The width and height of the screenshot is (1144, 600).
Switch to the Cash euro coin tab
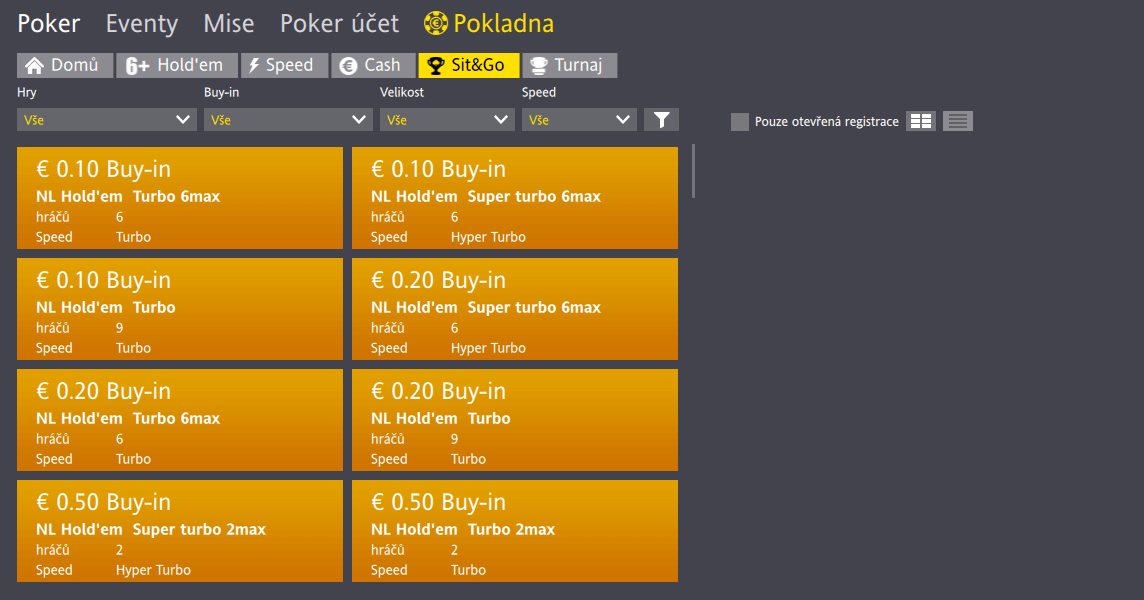[373, 66]
